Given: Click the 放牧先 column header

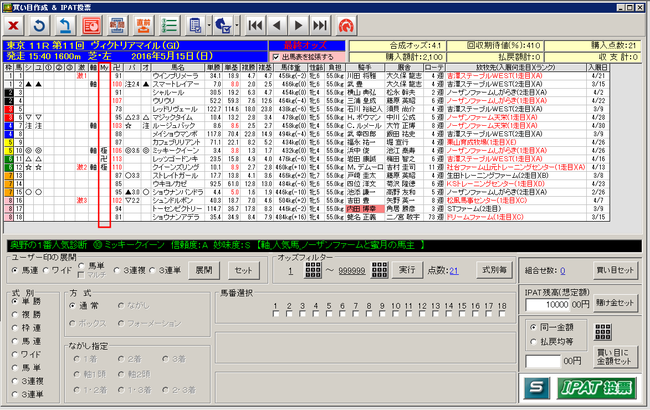Looking at the screenshot, I should point(516,67).
